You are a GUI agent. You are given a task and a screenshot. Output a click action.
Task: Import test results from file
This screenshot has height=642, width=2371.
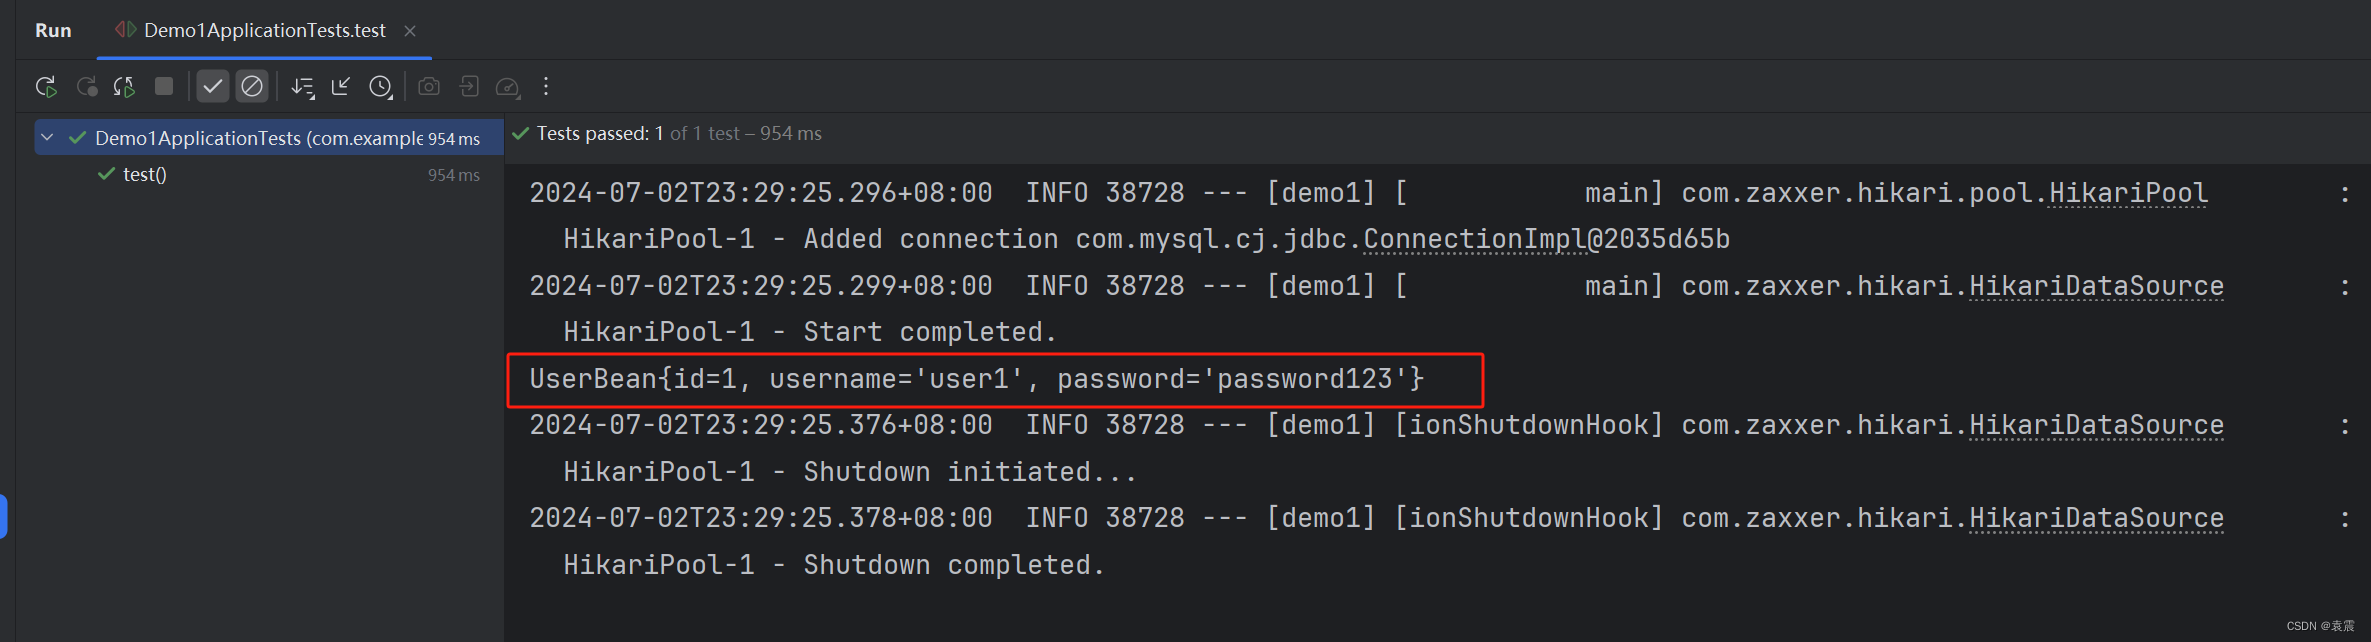(468, 87)
